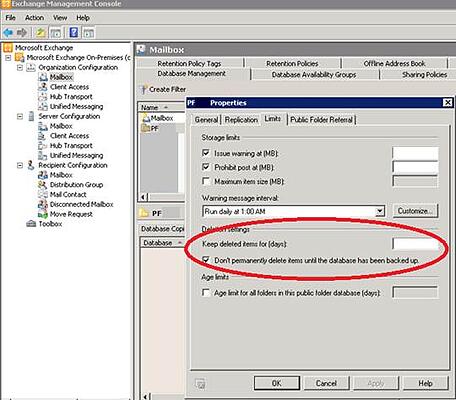
Task: Select the Mailbox database row in list
Action: pos(162,118)
